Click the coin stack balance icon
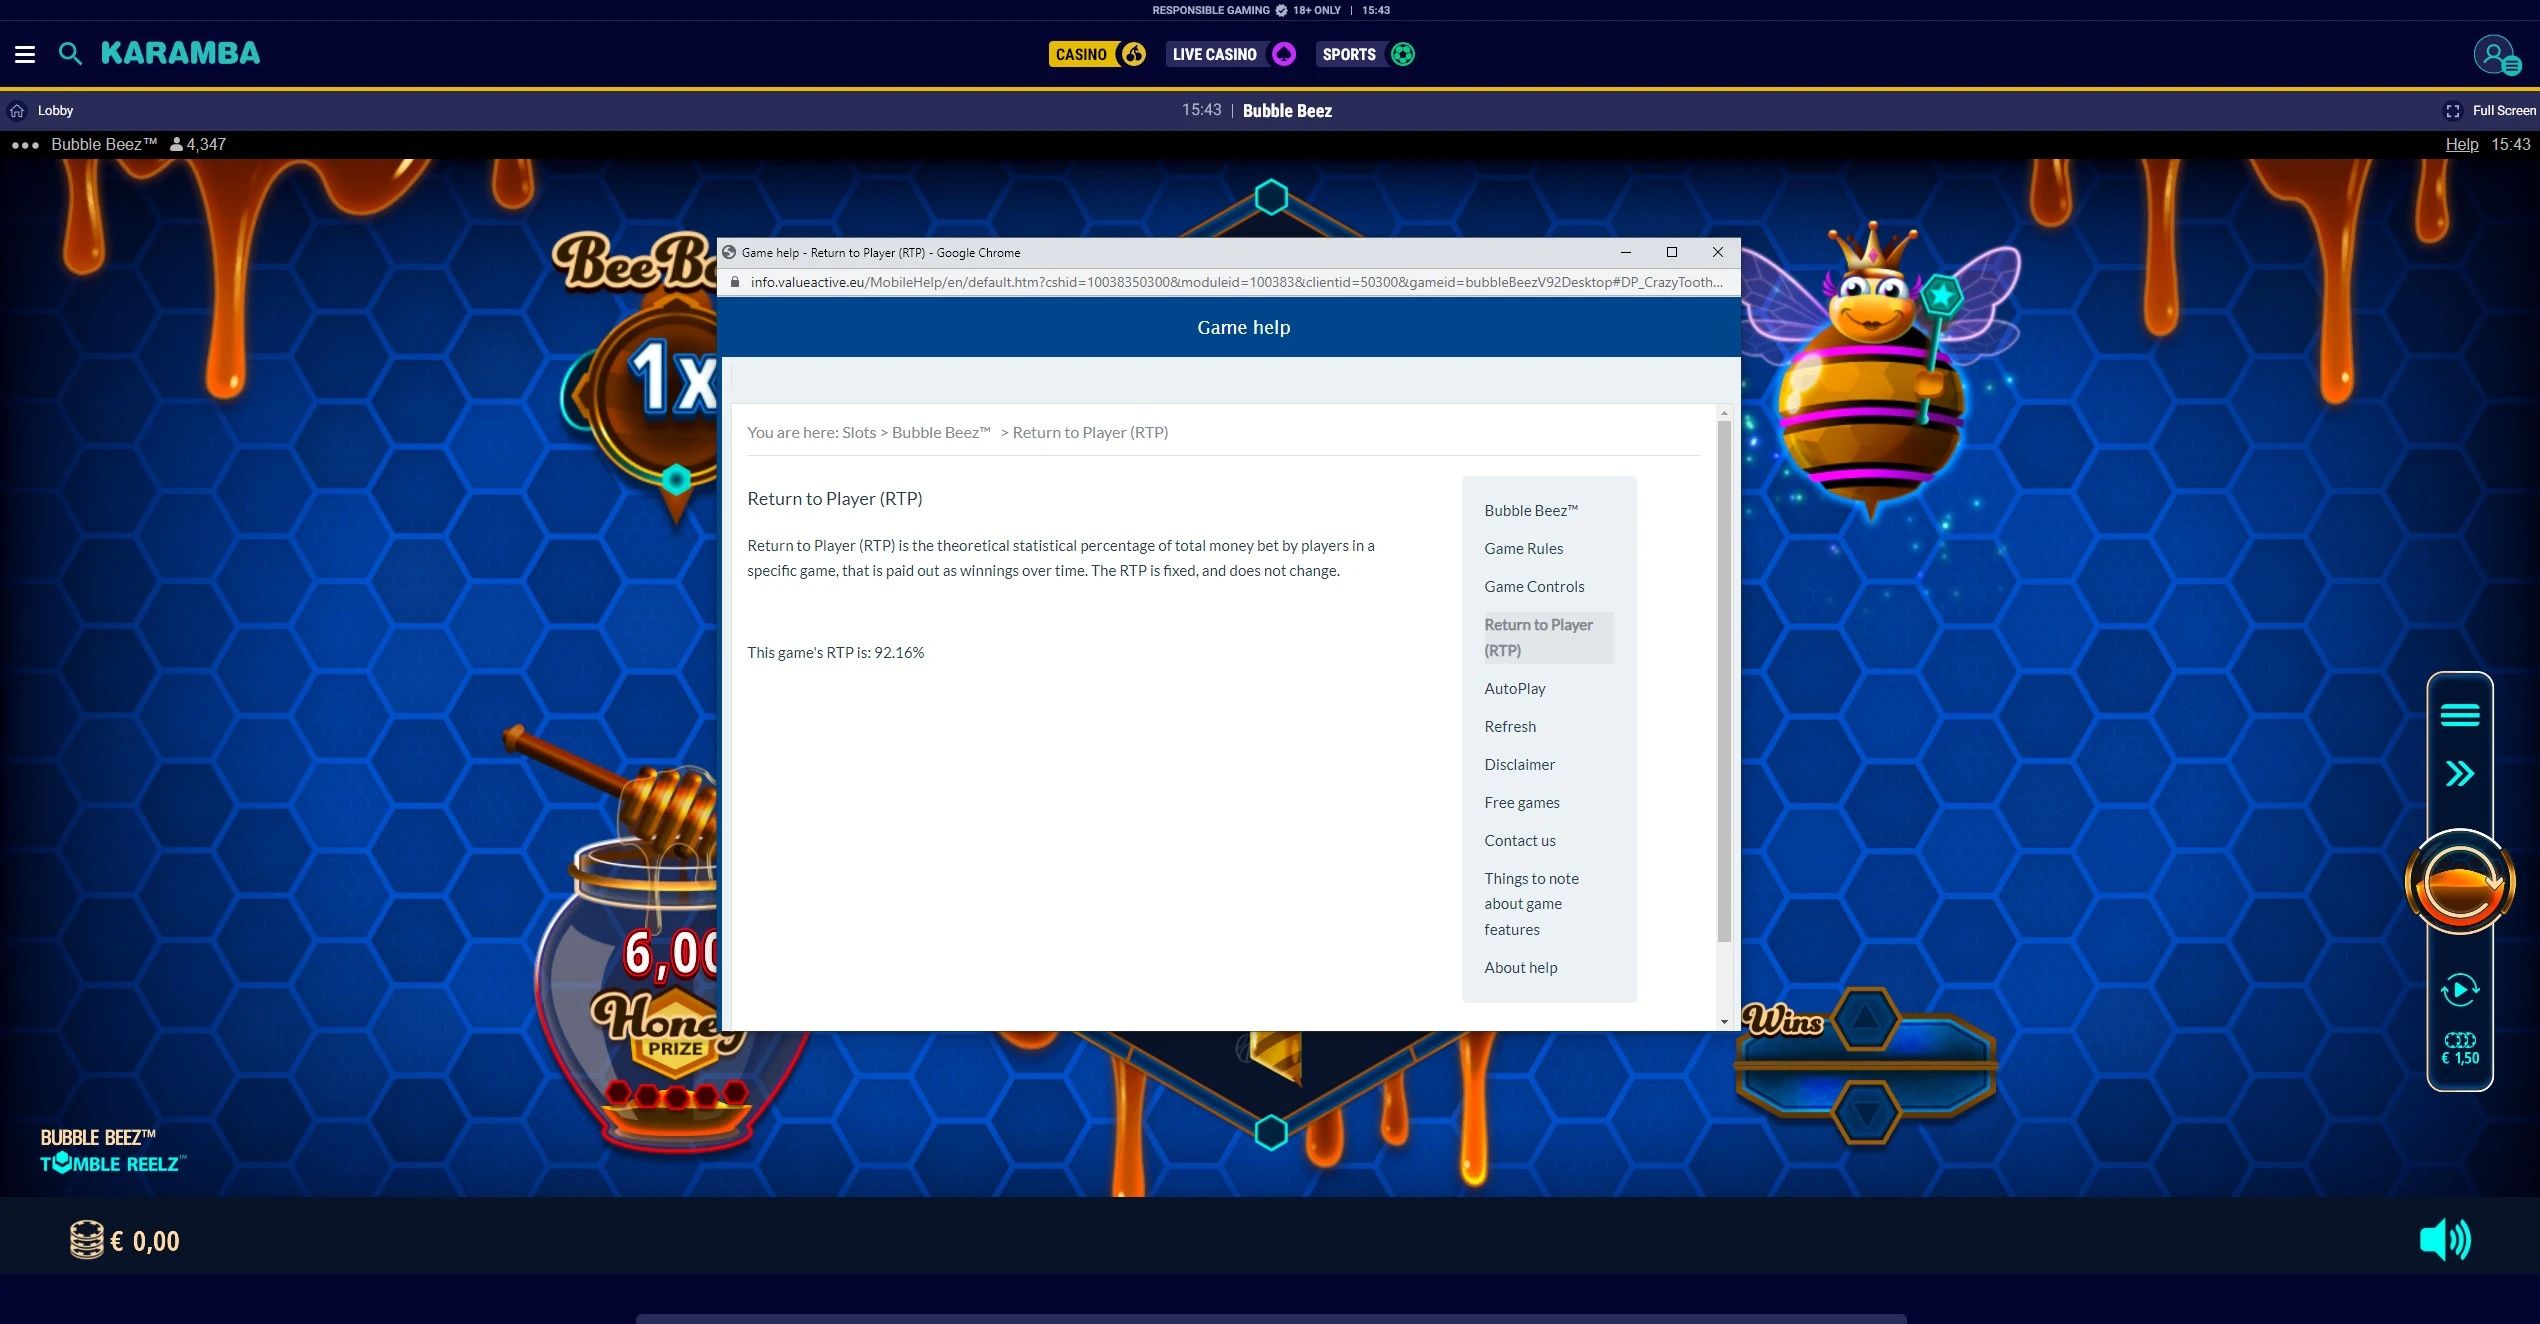2540x1324 pixels. 87,1240
